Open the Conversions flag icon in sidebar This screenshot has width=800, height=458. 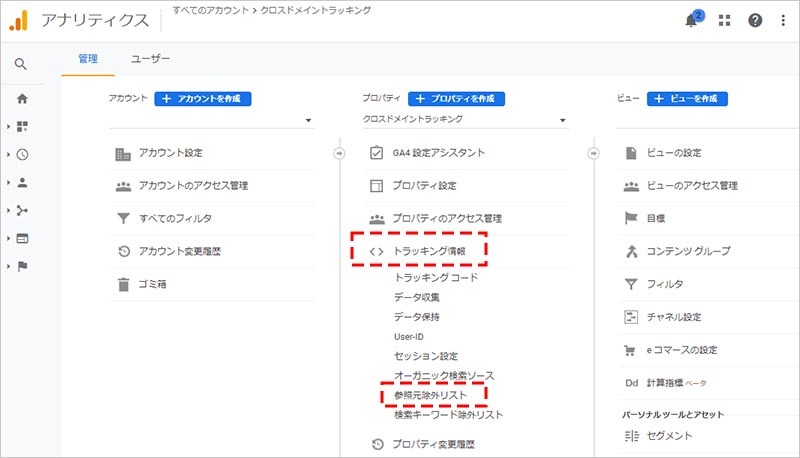click(22, 267)
